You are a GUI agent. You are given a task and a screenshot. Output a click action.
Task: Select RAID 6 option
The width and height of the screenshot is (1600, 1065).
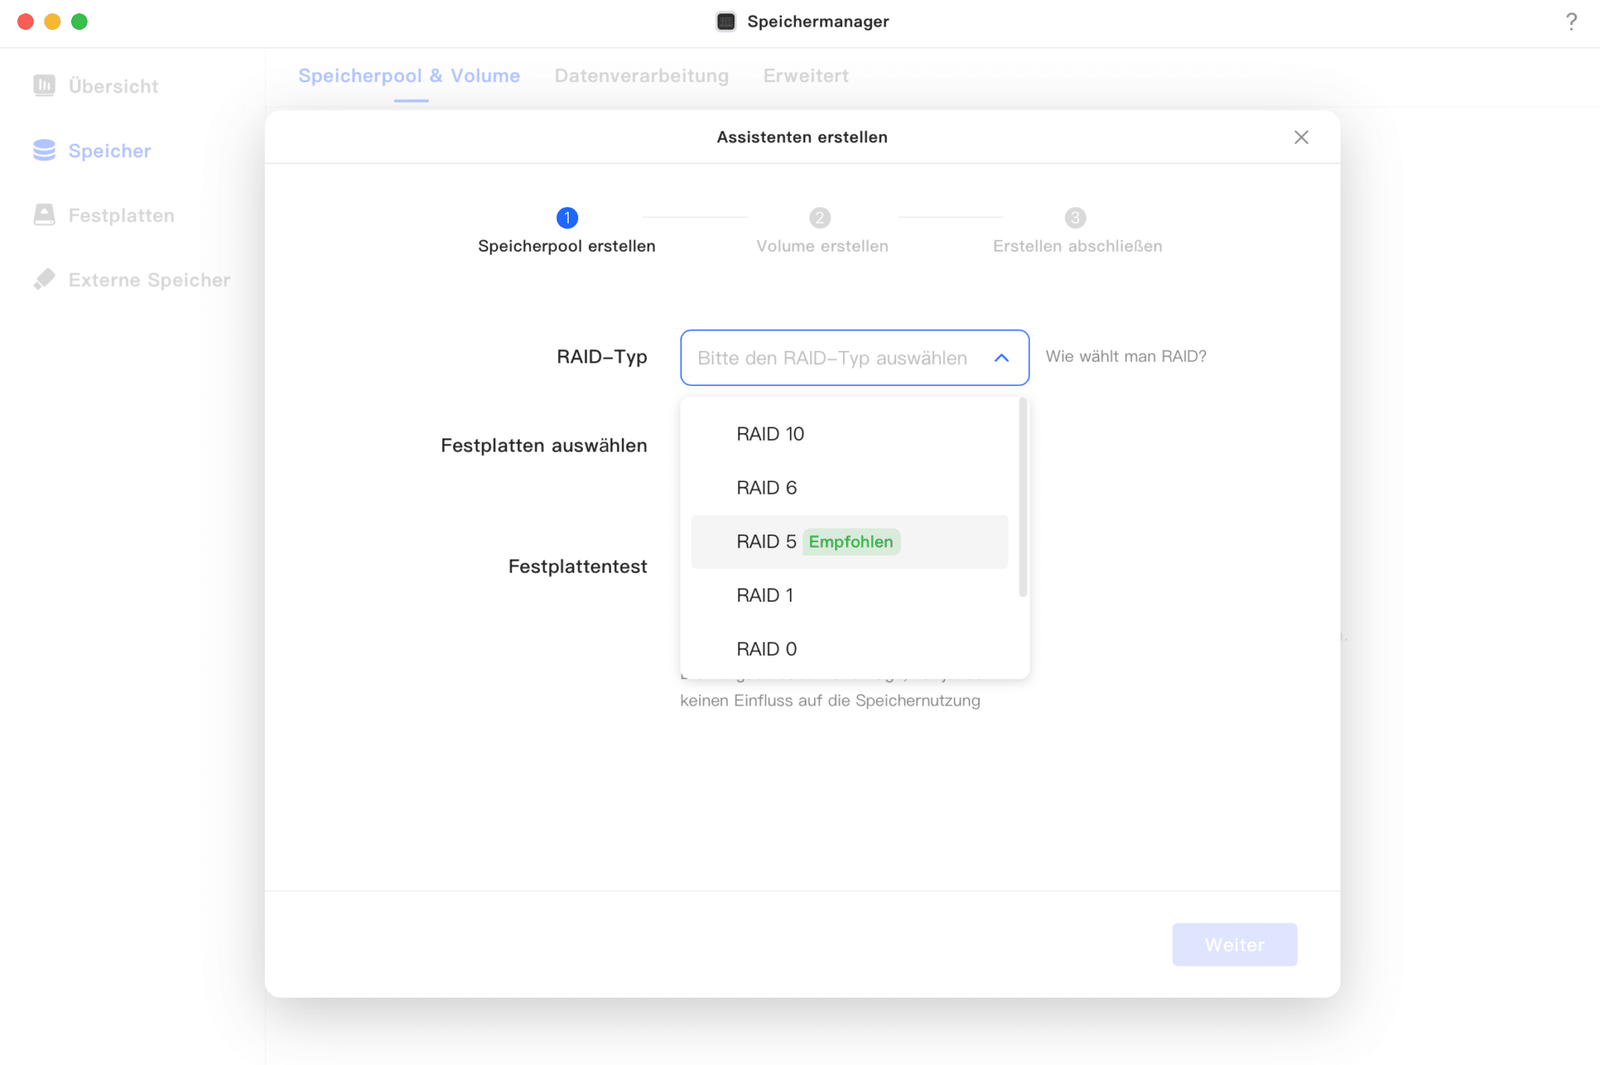(x=767, y=488)
